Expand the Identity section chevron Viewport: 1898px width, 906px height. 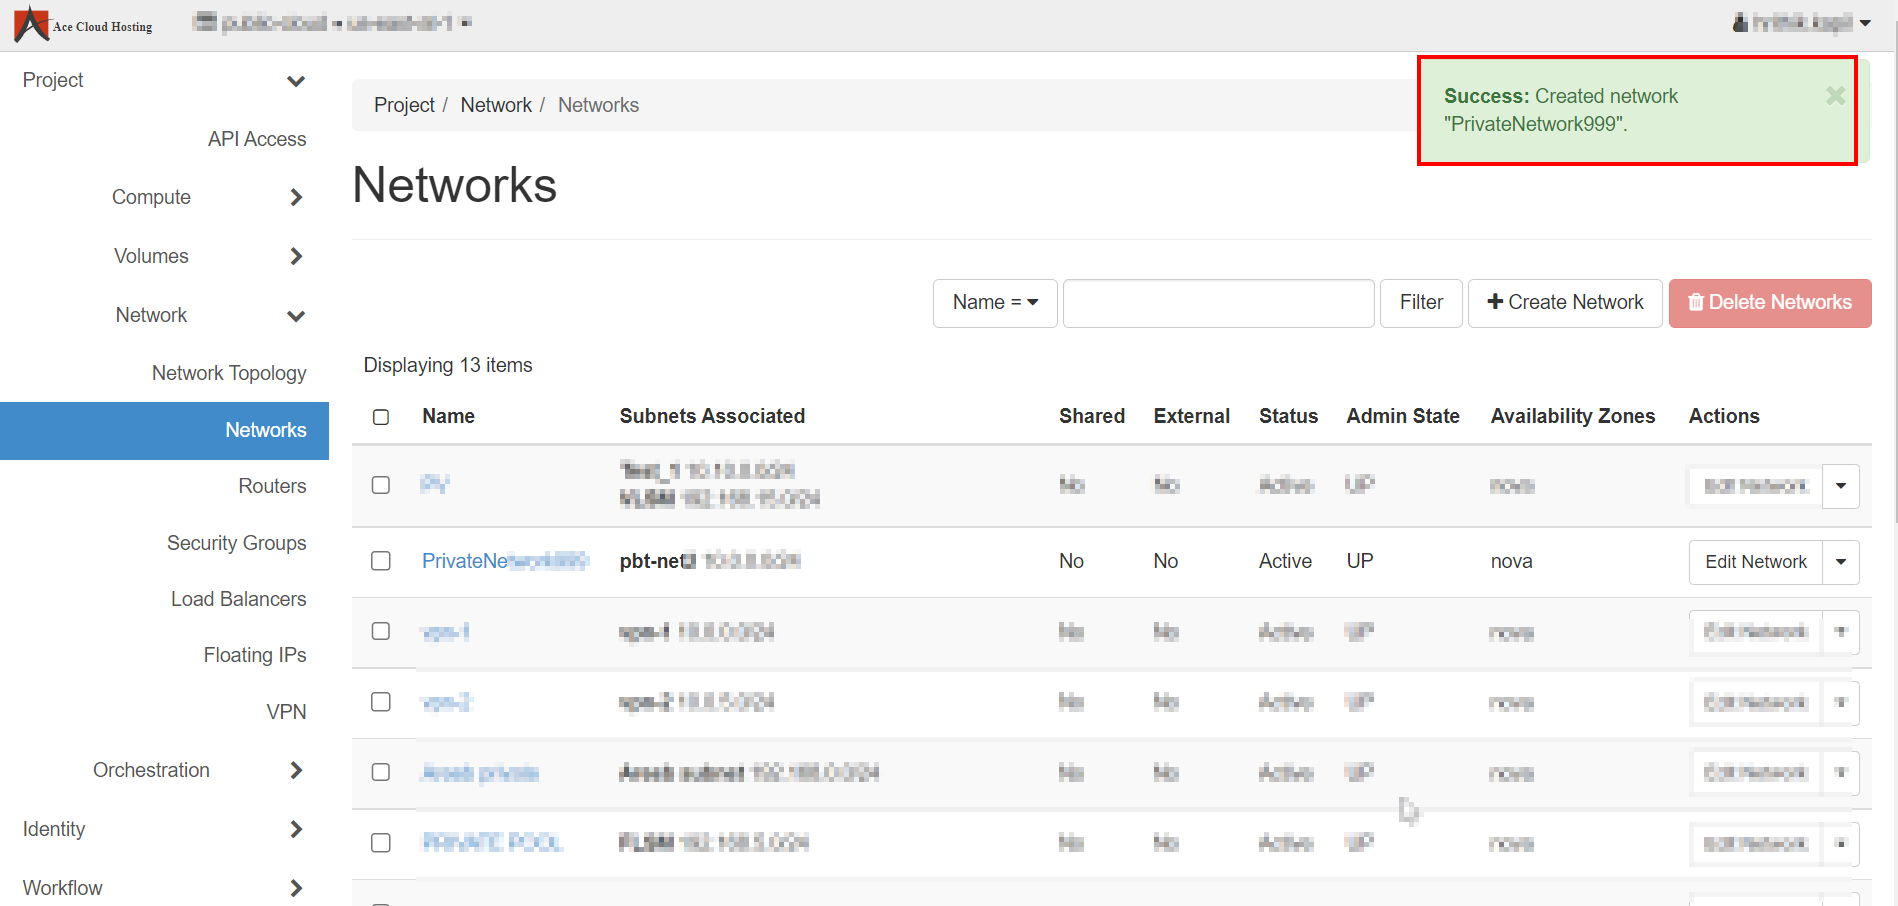[296, 830]
